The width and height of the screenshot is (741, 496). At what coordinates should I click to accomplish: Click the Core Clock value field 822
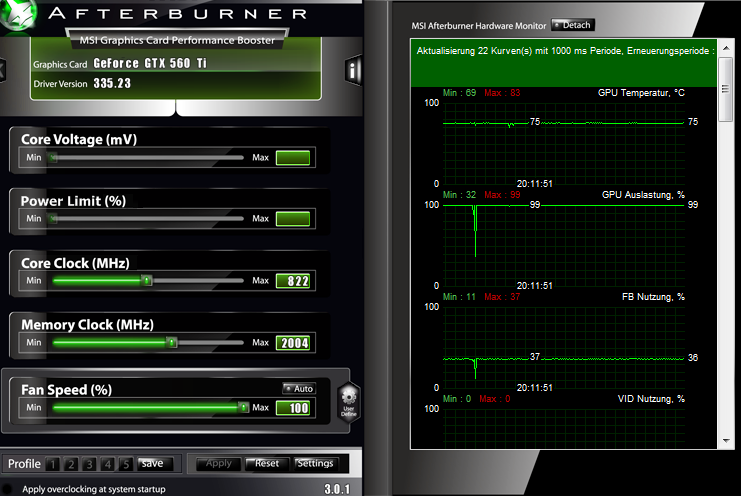tap(294, 281)
